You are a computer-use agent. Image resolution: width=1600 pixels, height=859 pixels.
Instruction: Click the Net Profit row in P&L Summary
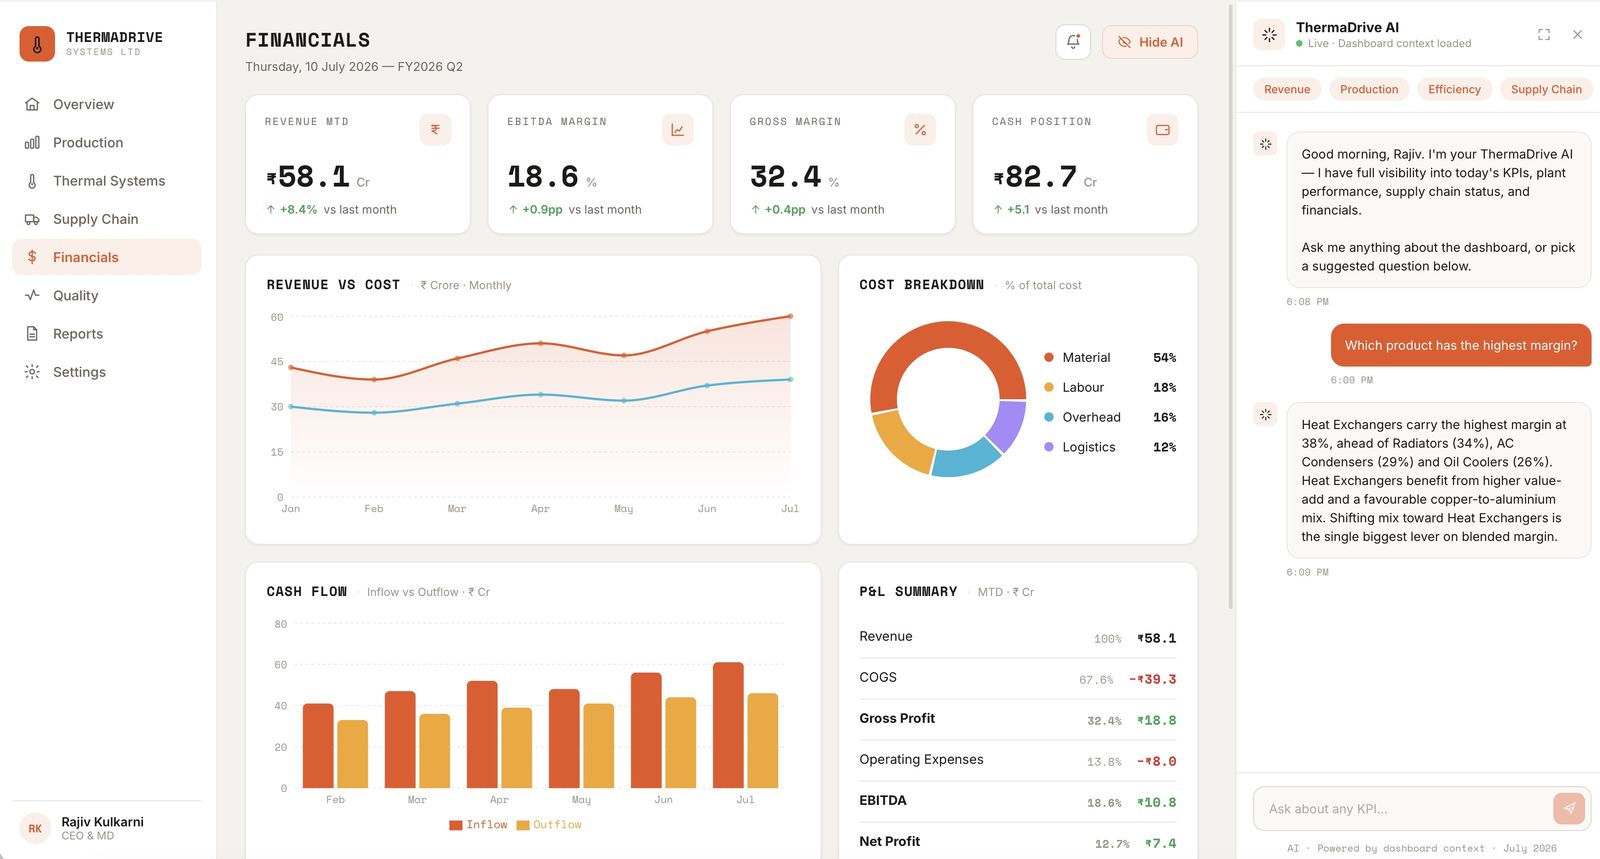[x=1018, y=842]
